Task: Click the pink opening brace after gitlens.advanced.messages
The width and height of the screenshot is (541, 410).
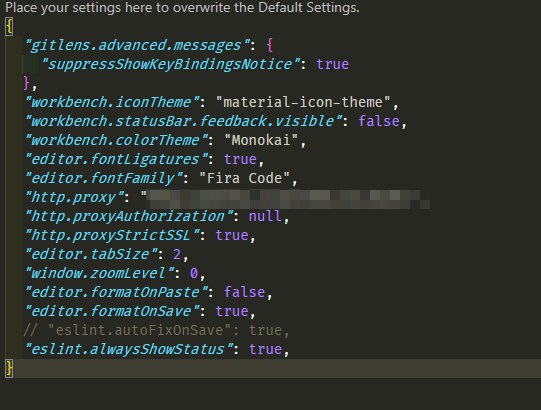Action: click(270, 46)
